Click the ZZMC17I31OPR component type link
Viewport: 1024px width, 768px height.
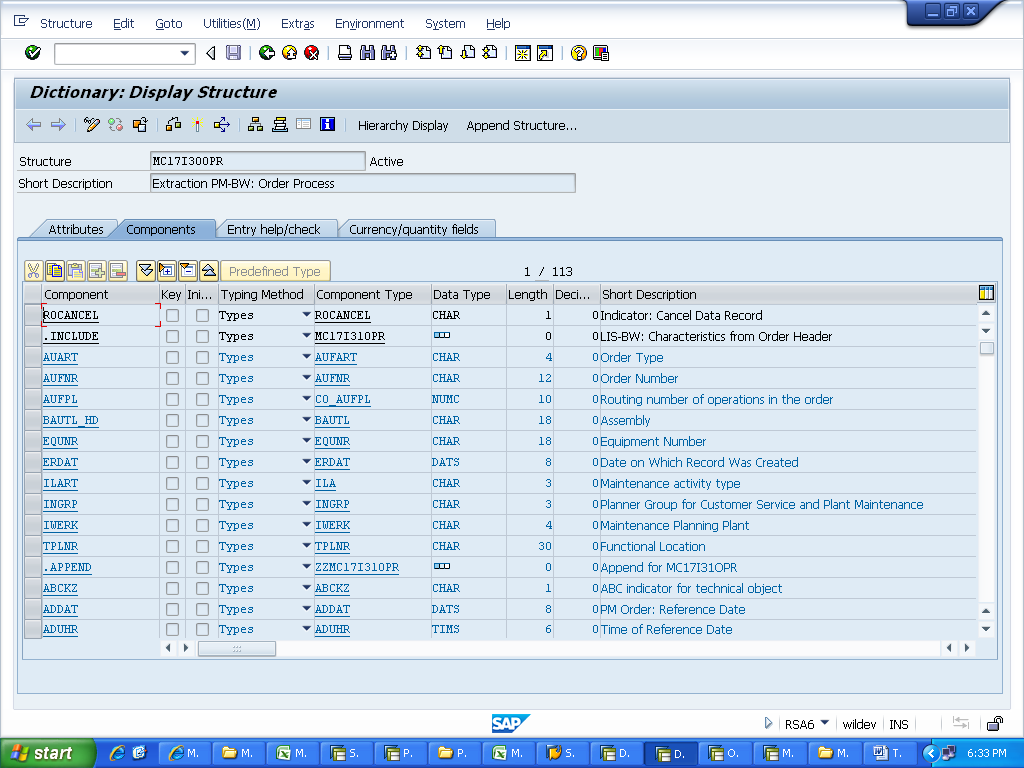(357, 568)
